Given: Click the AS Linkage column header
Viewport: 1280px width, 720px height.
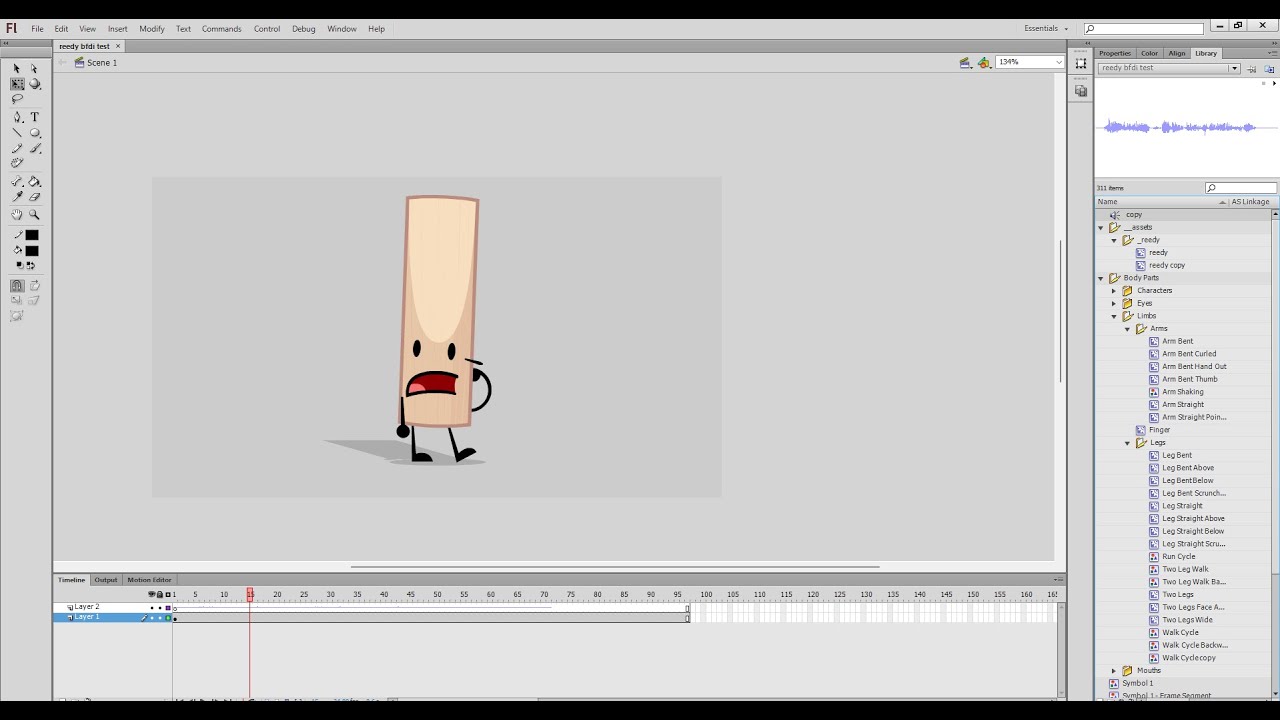Looking at the screenshot, I should coord(1250,202).
